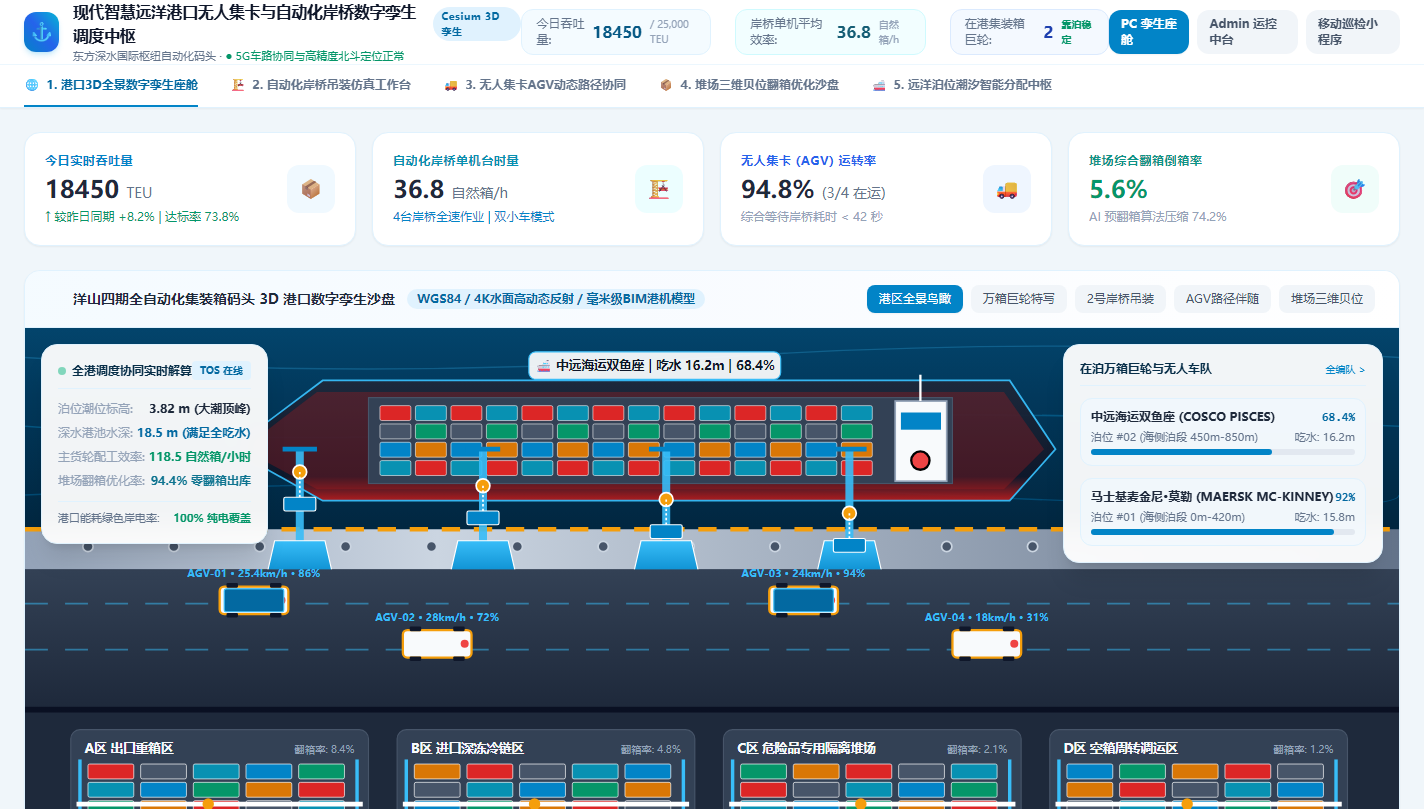Select the AGV-01 vehicle on the road
Viewport: 1424px width, 809px height.
(254, 600)
